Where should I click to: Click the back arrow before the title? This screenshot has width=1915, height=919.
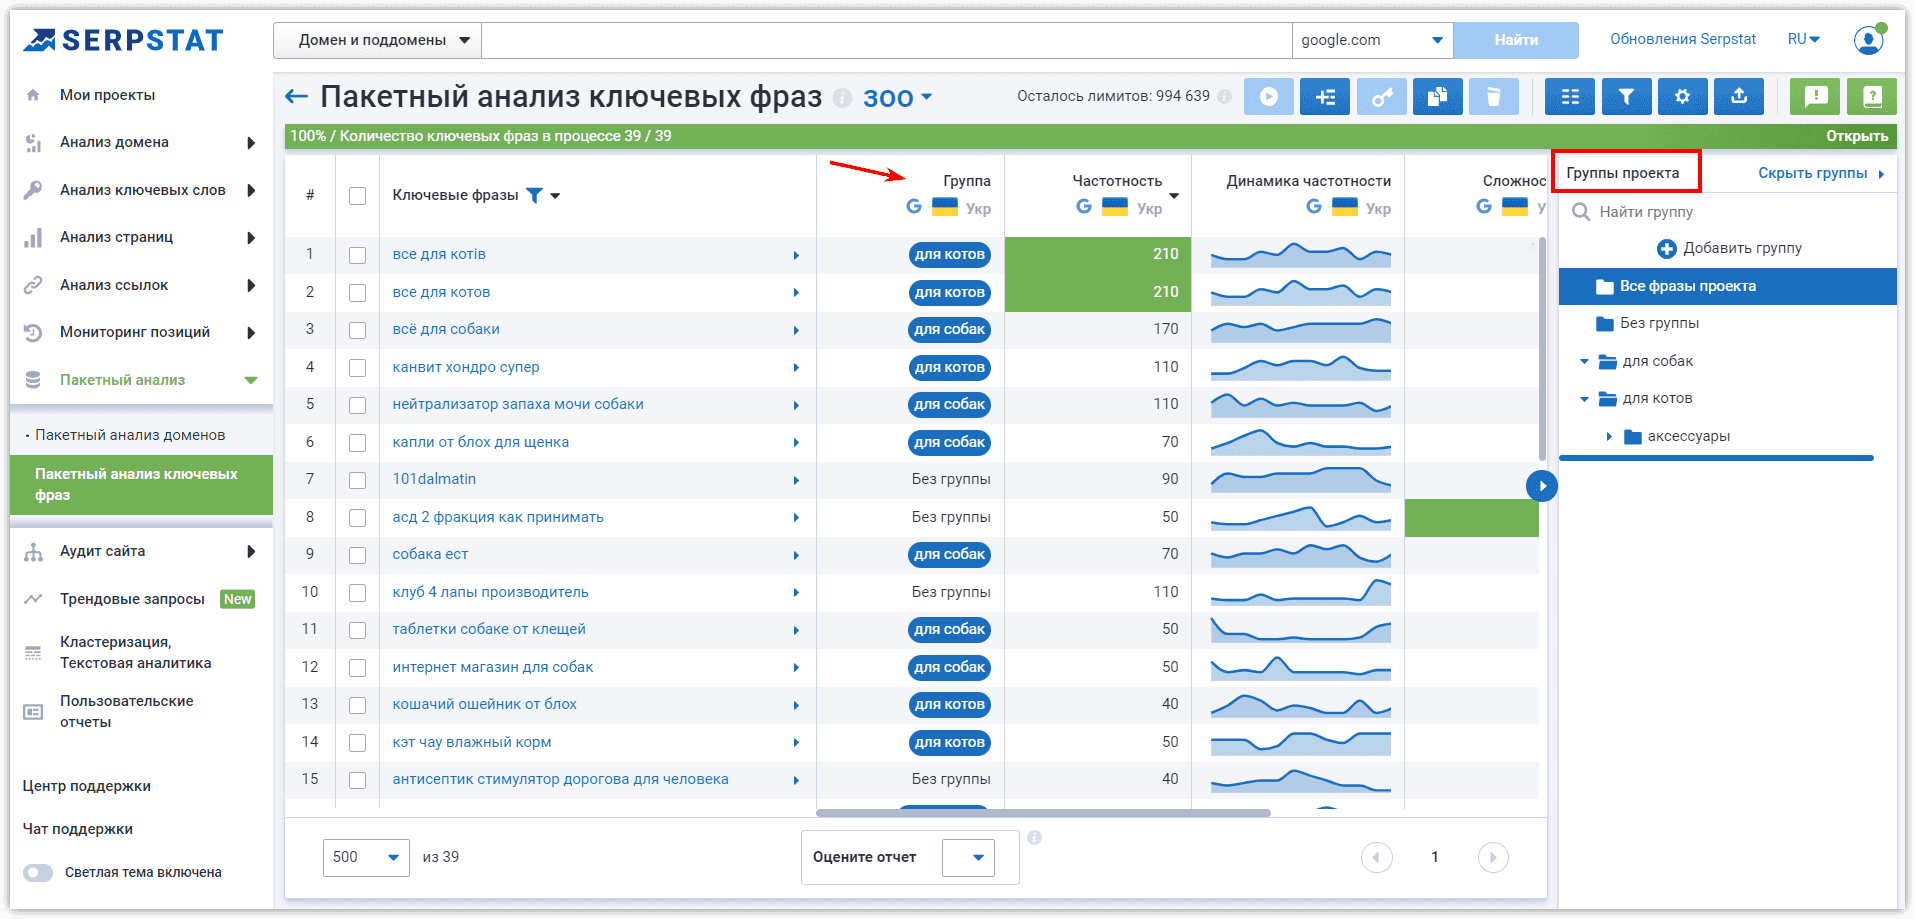pyautogui.click(x=296, y=97)
